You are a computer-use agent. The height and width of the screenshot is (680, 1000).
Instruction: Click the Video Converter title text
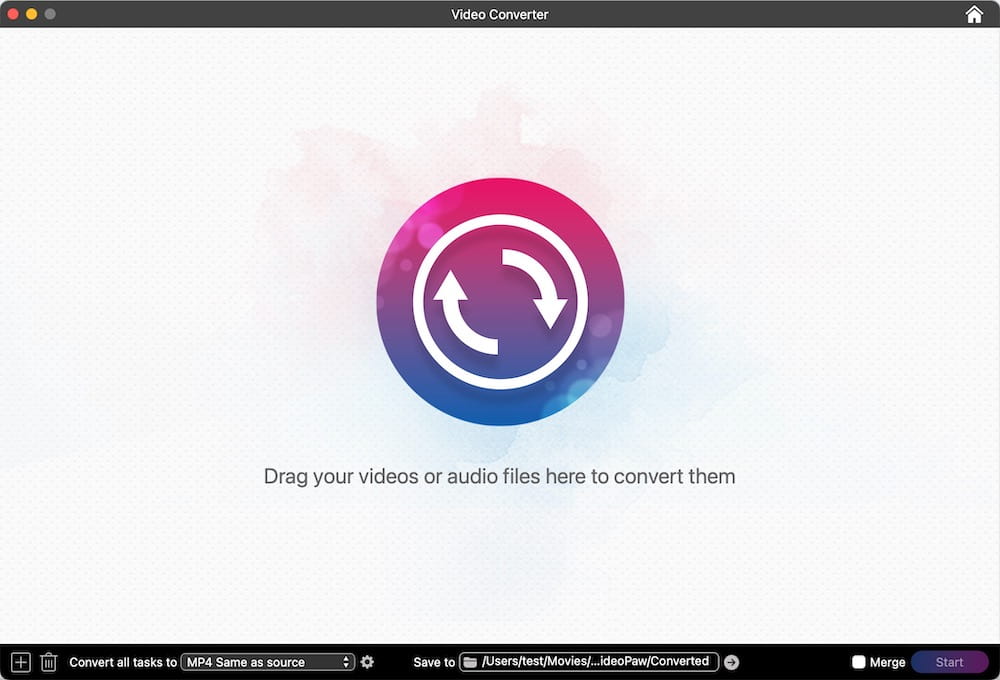[x=499, y=14]
